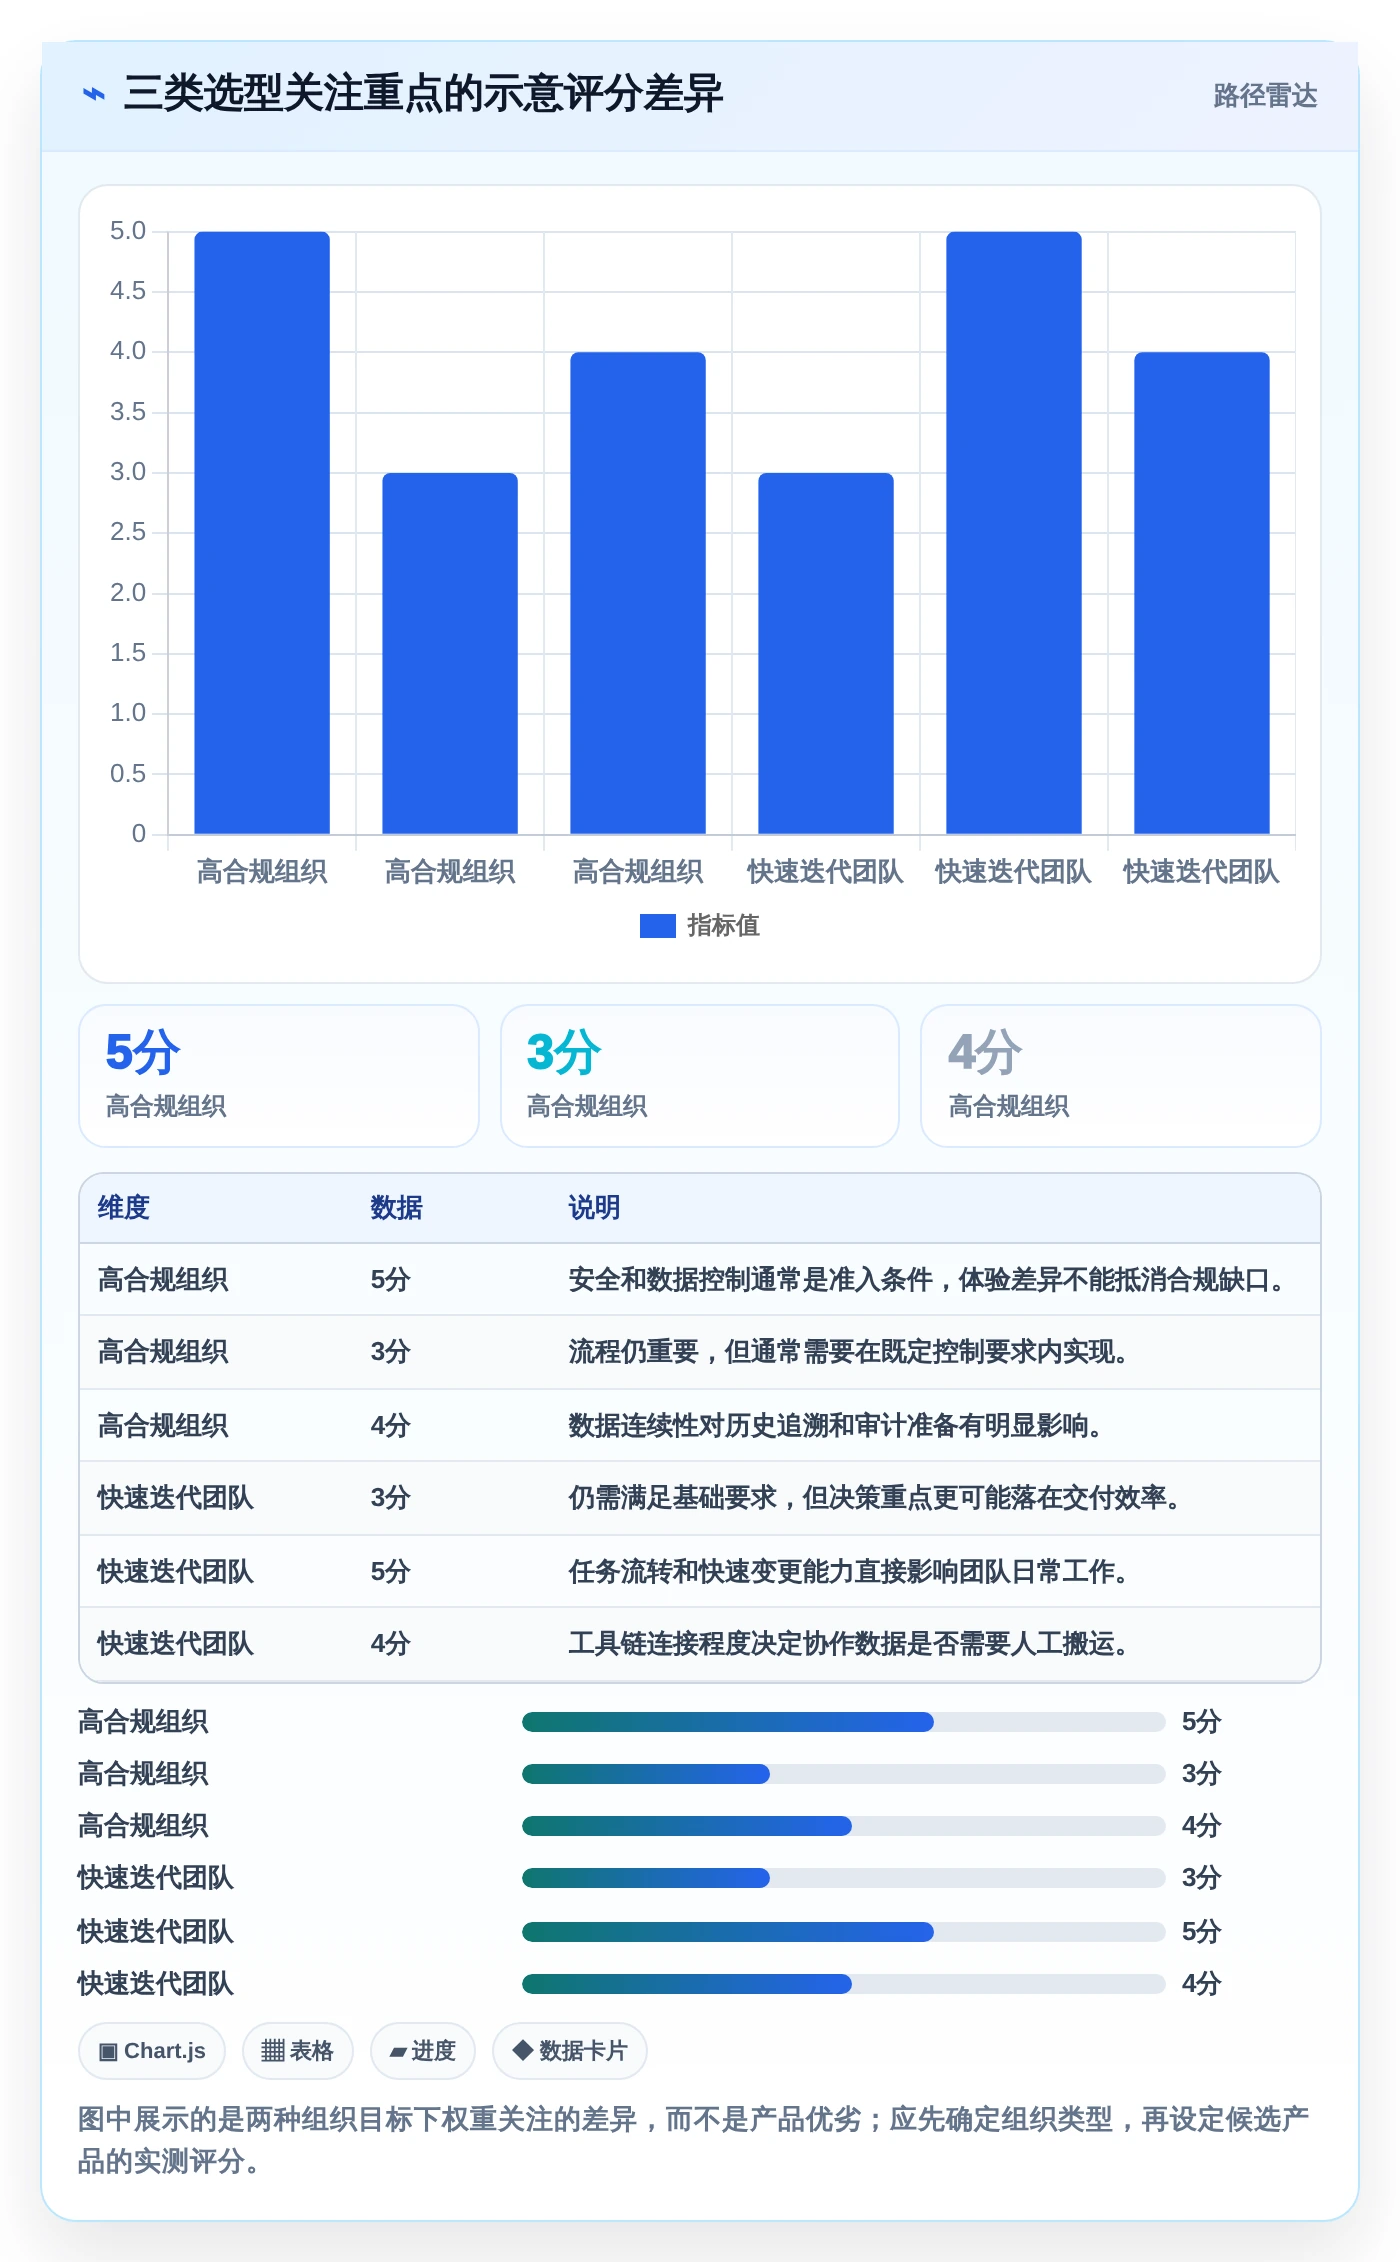Click the diamond icon in 数据卡片 chip

tap(522, 2050)
